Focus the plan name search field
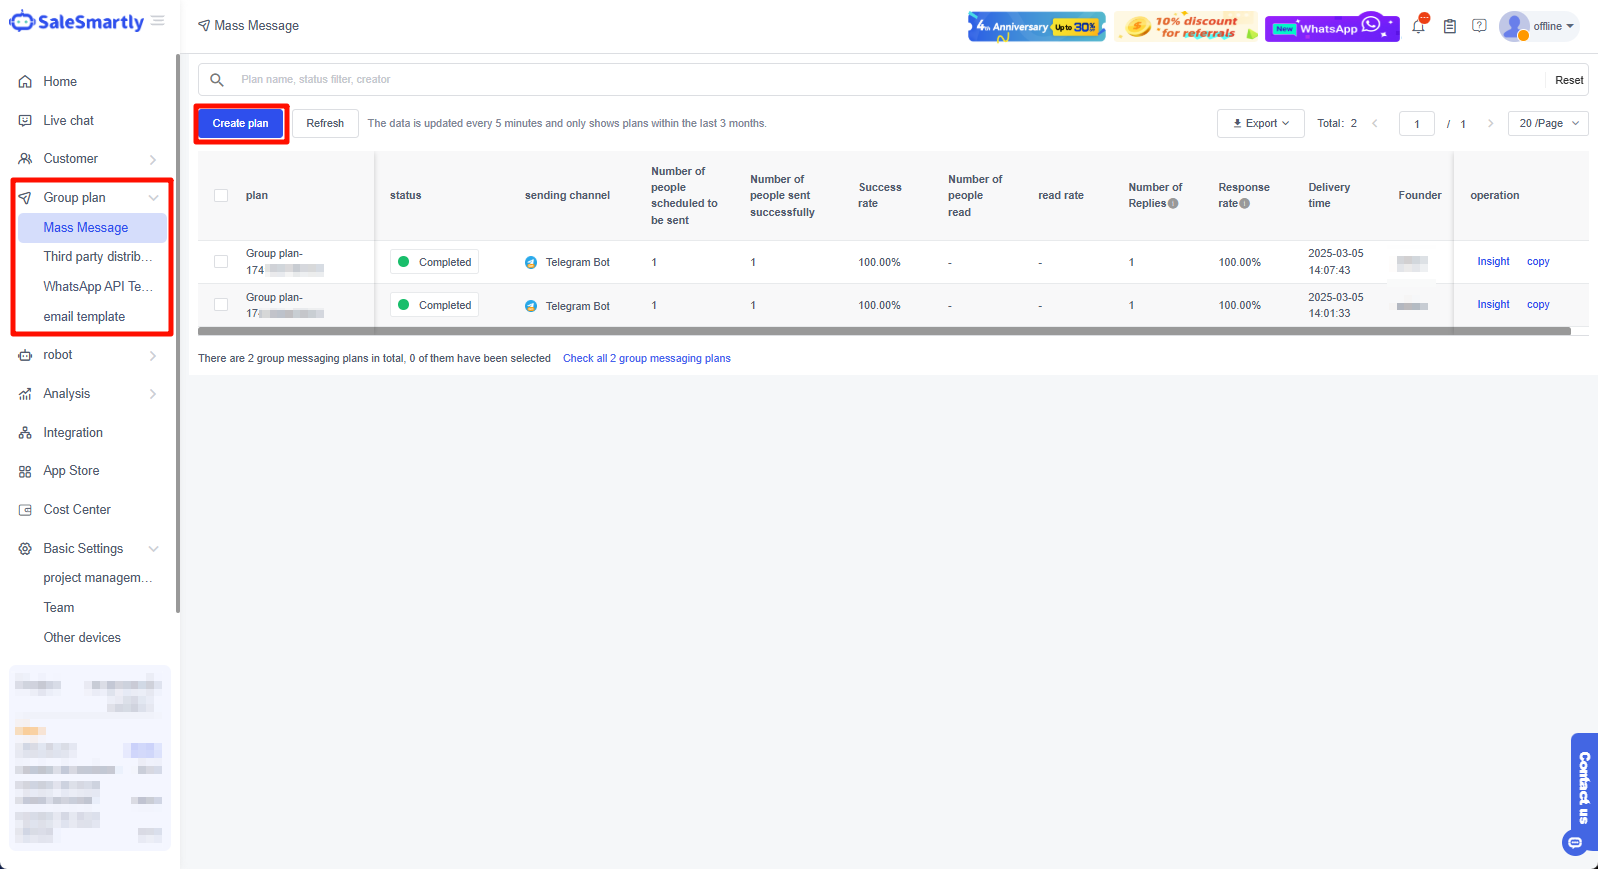Screen dimensions: 1598x869 (x=880, y=80)
